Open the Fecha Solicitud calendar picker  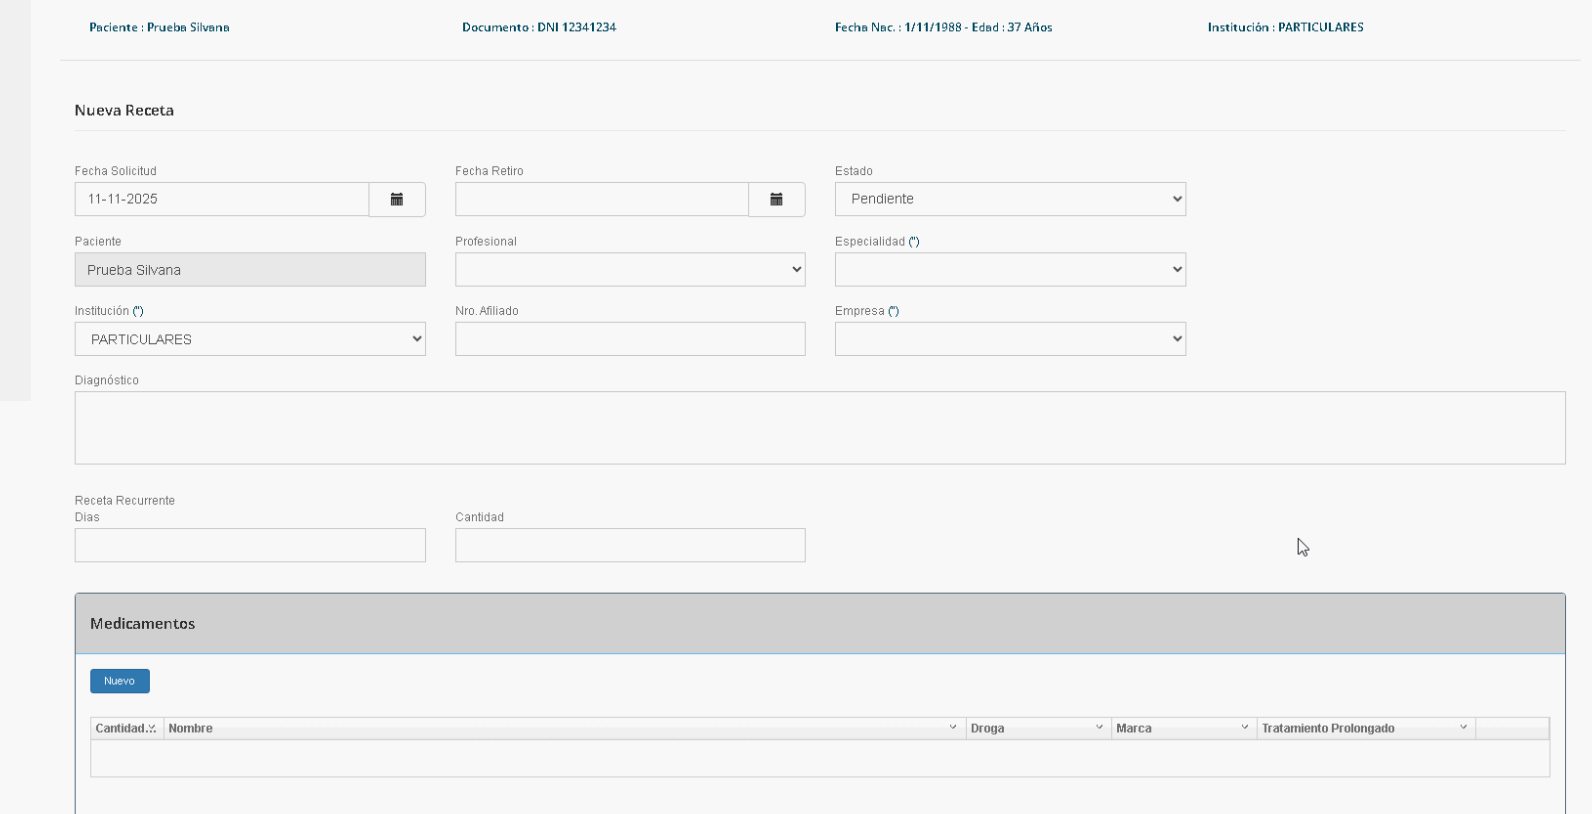tap(397, 199)
